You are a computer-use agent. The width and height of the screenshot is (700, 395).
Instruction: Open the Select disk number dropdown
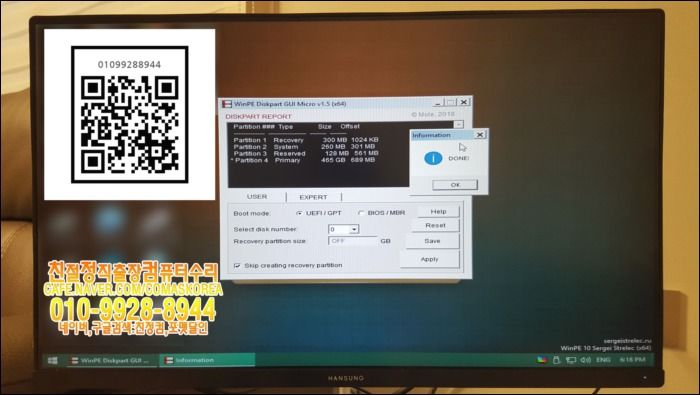[354, 229]
